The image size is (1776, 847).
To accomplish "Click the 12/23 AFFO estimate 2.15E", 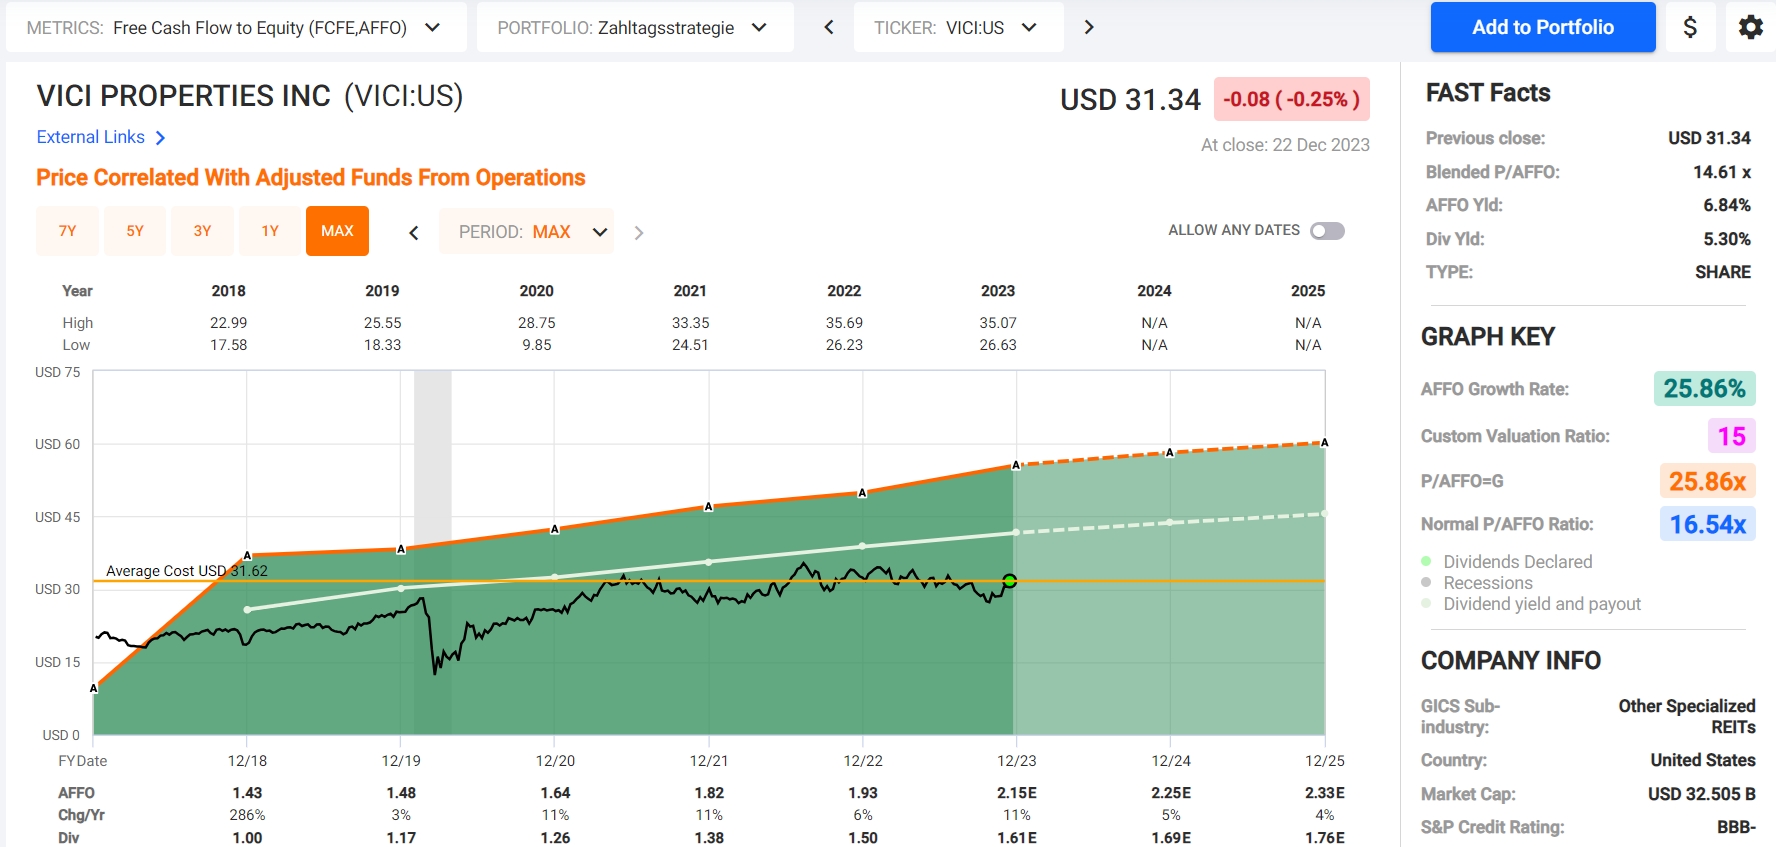I will (x=1017, y=793).
